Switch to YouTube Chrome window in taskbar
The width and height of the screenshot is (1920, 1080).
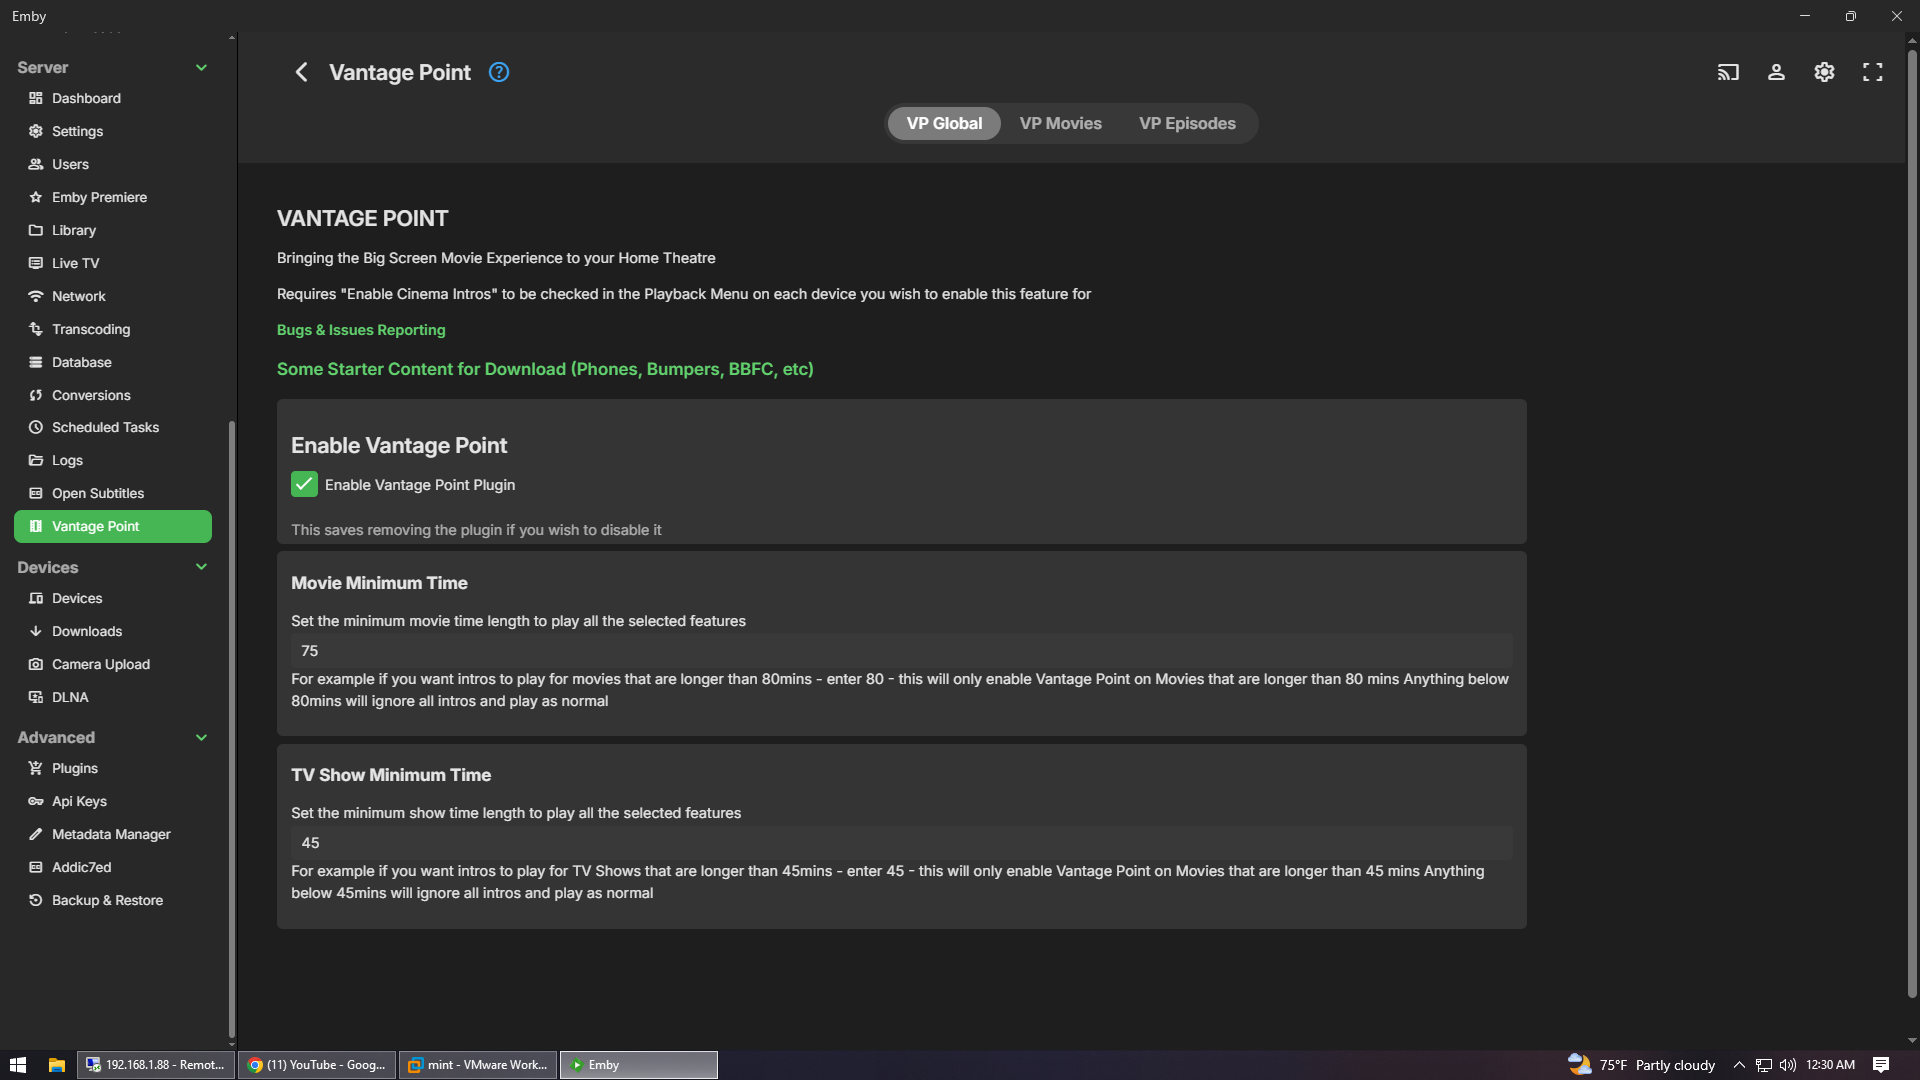[317, 1065]
